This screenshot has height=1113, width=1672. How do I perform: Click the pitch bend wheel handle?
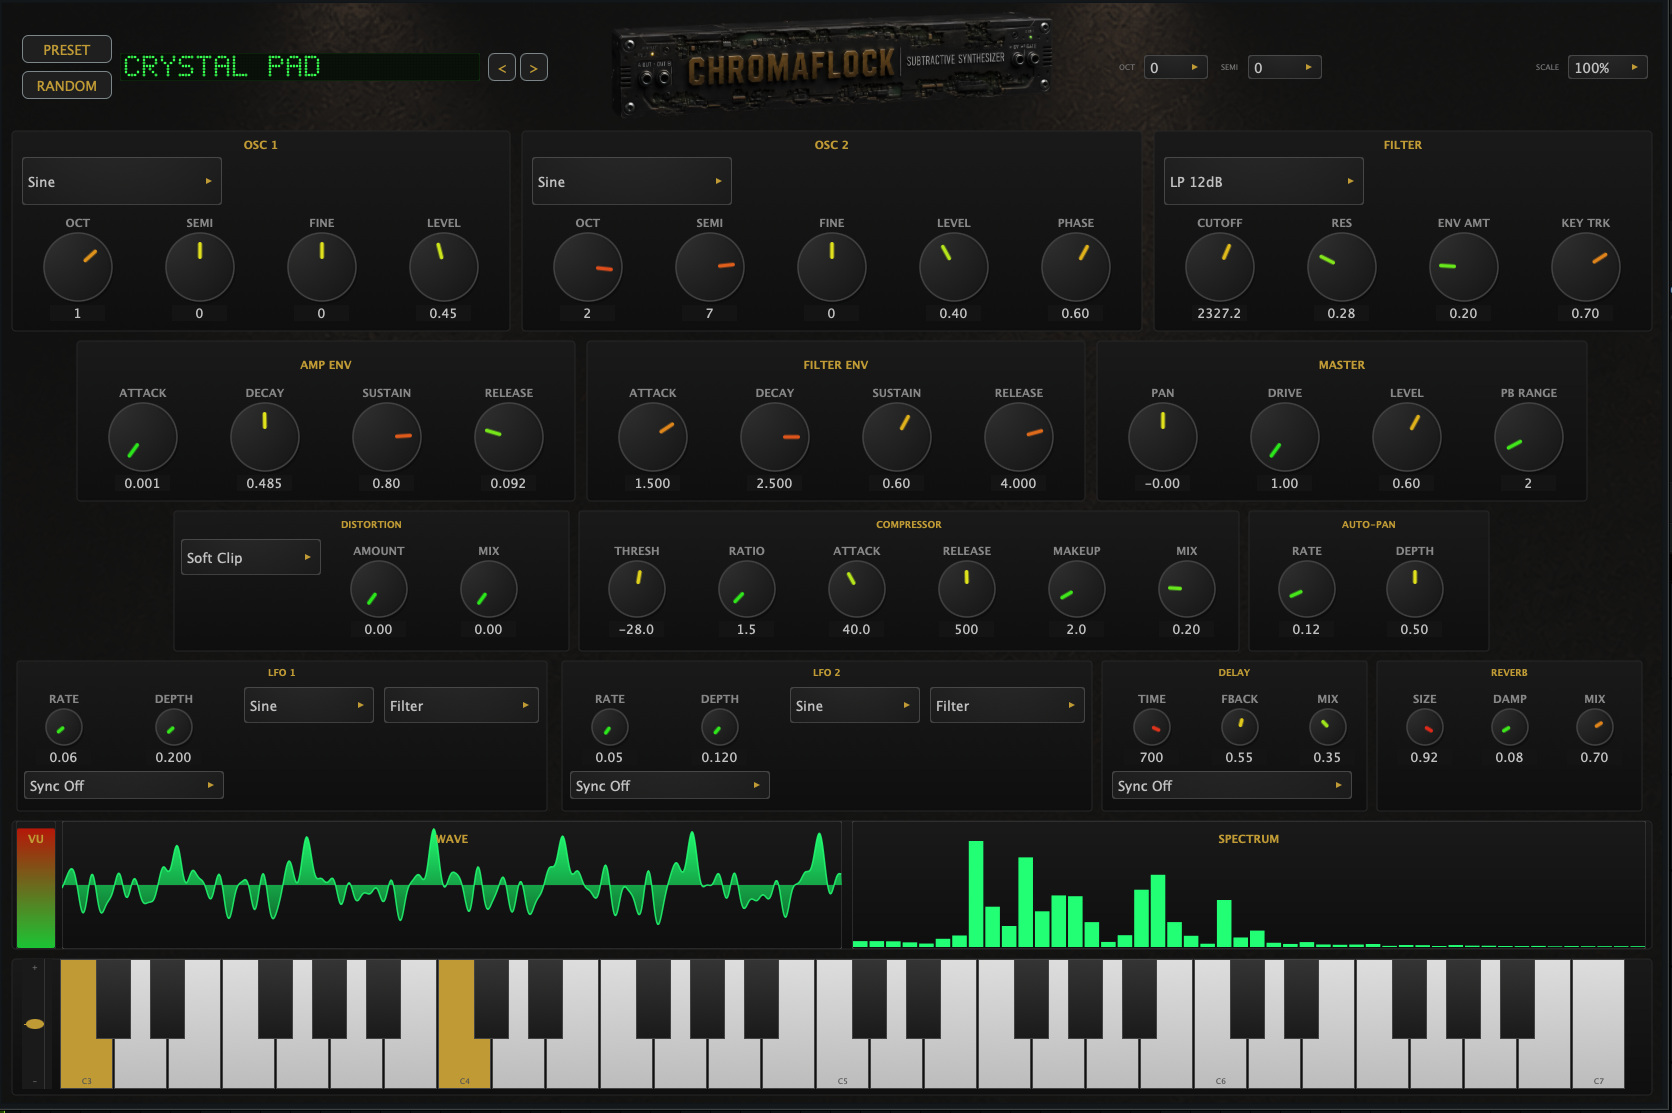[34, 1023]
